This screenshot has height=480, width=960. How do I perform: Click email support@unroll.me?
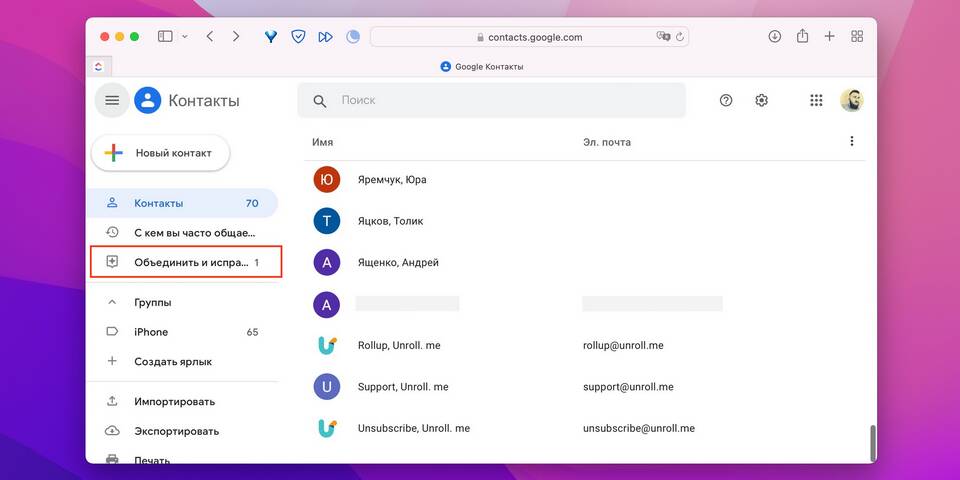(x=628, y=387)
